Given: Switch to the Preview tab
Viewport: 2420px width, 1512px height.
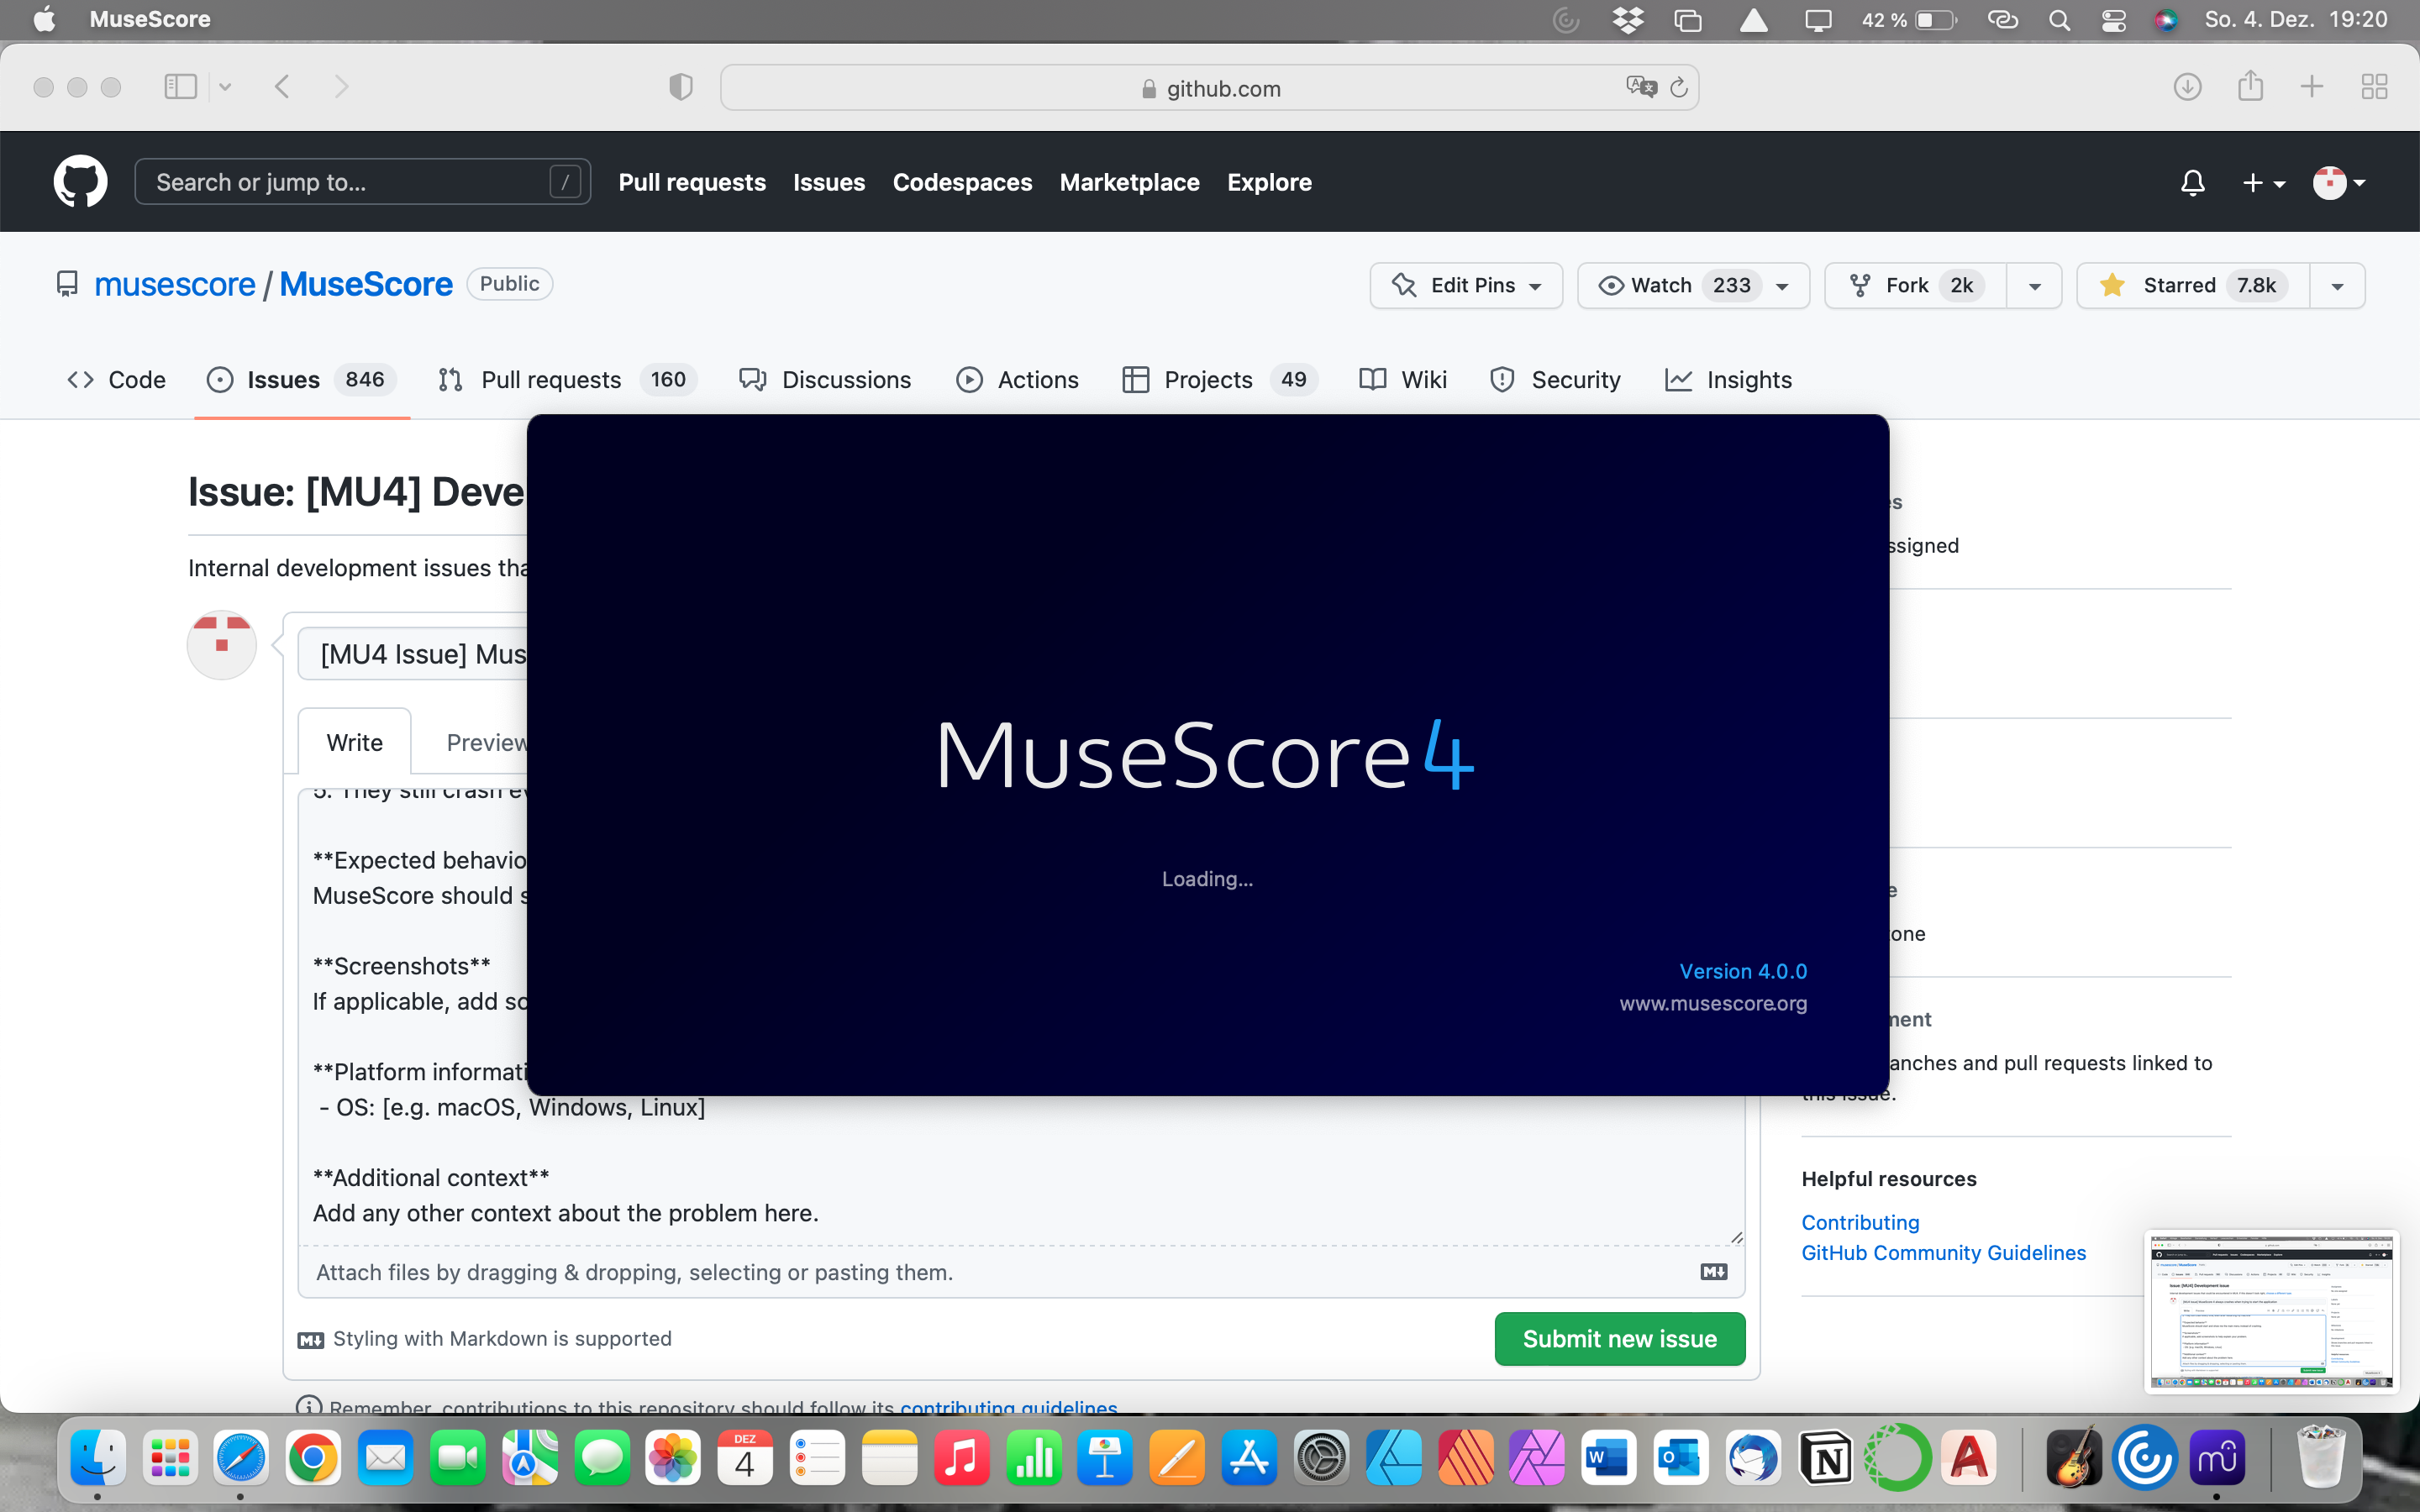Looking at the screenshot, I should click(x=487, y=741).
